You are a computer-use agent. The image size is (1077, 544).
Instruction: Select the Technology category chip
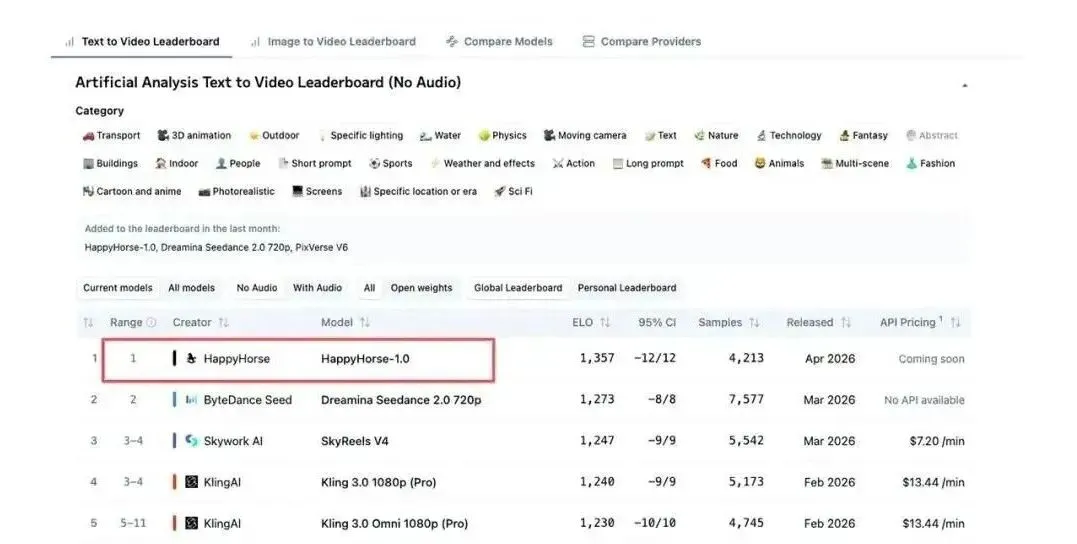789,135
